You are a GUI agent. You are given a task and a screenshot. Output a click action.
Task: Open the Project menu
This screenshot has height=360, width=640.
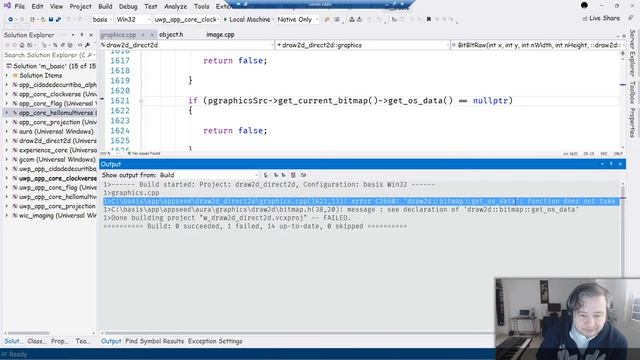80,7
